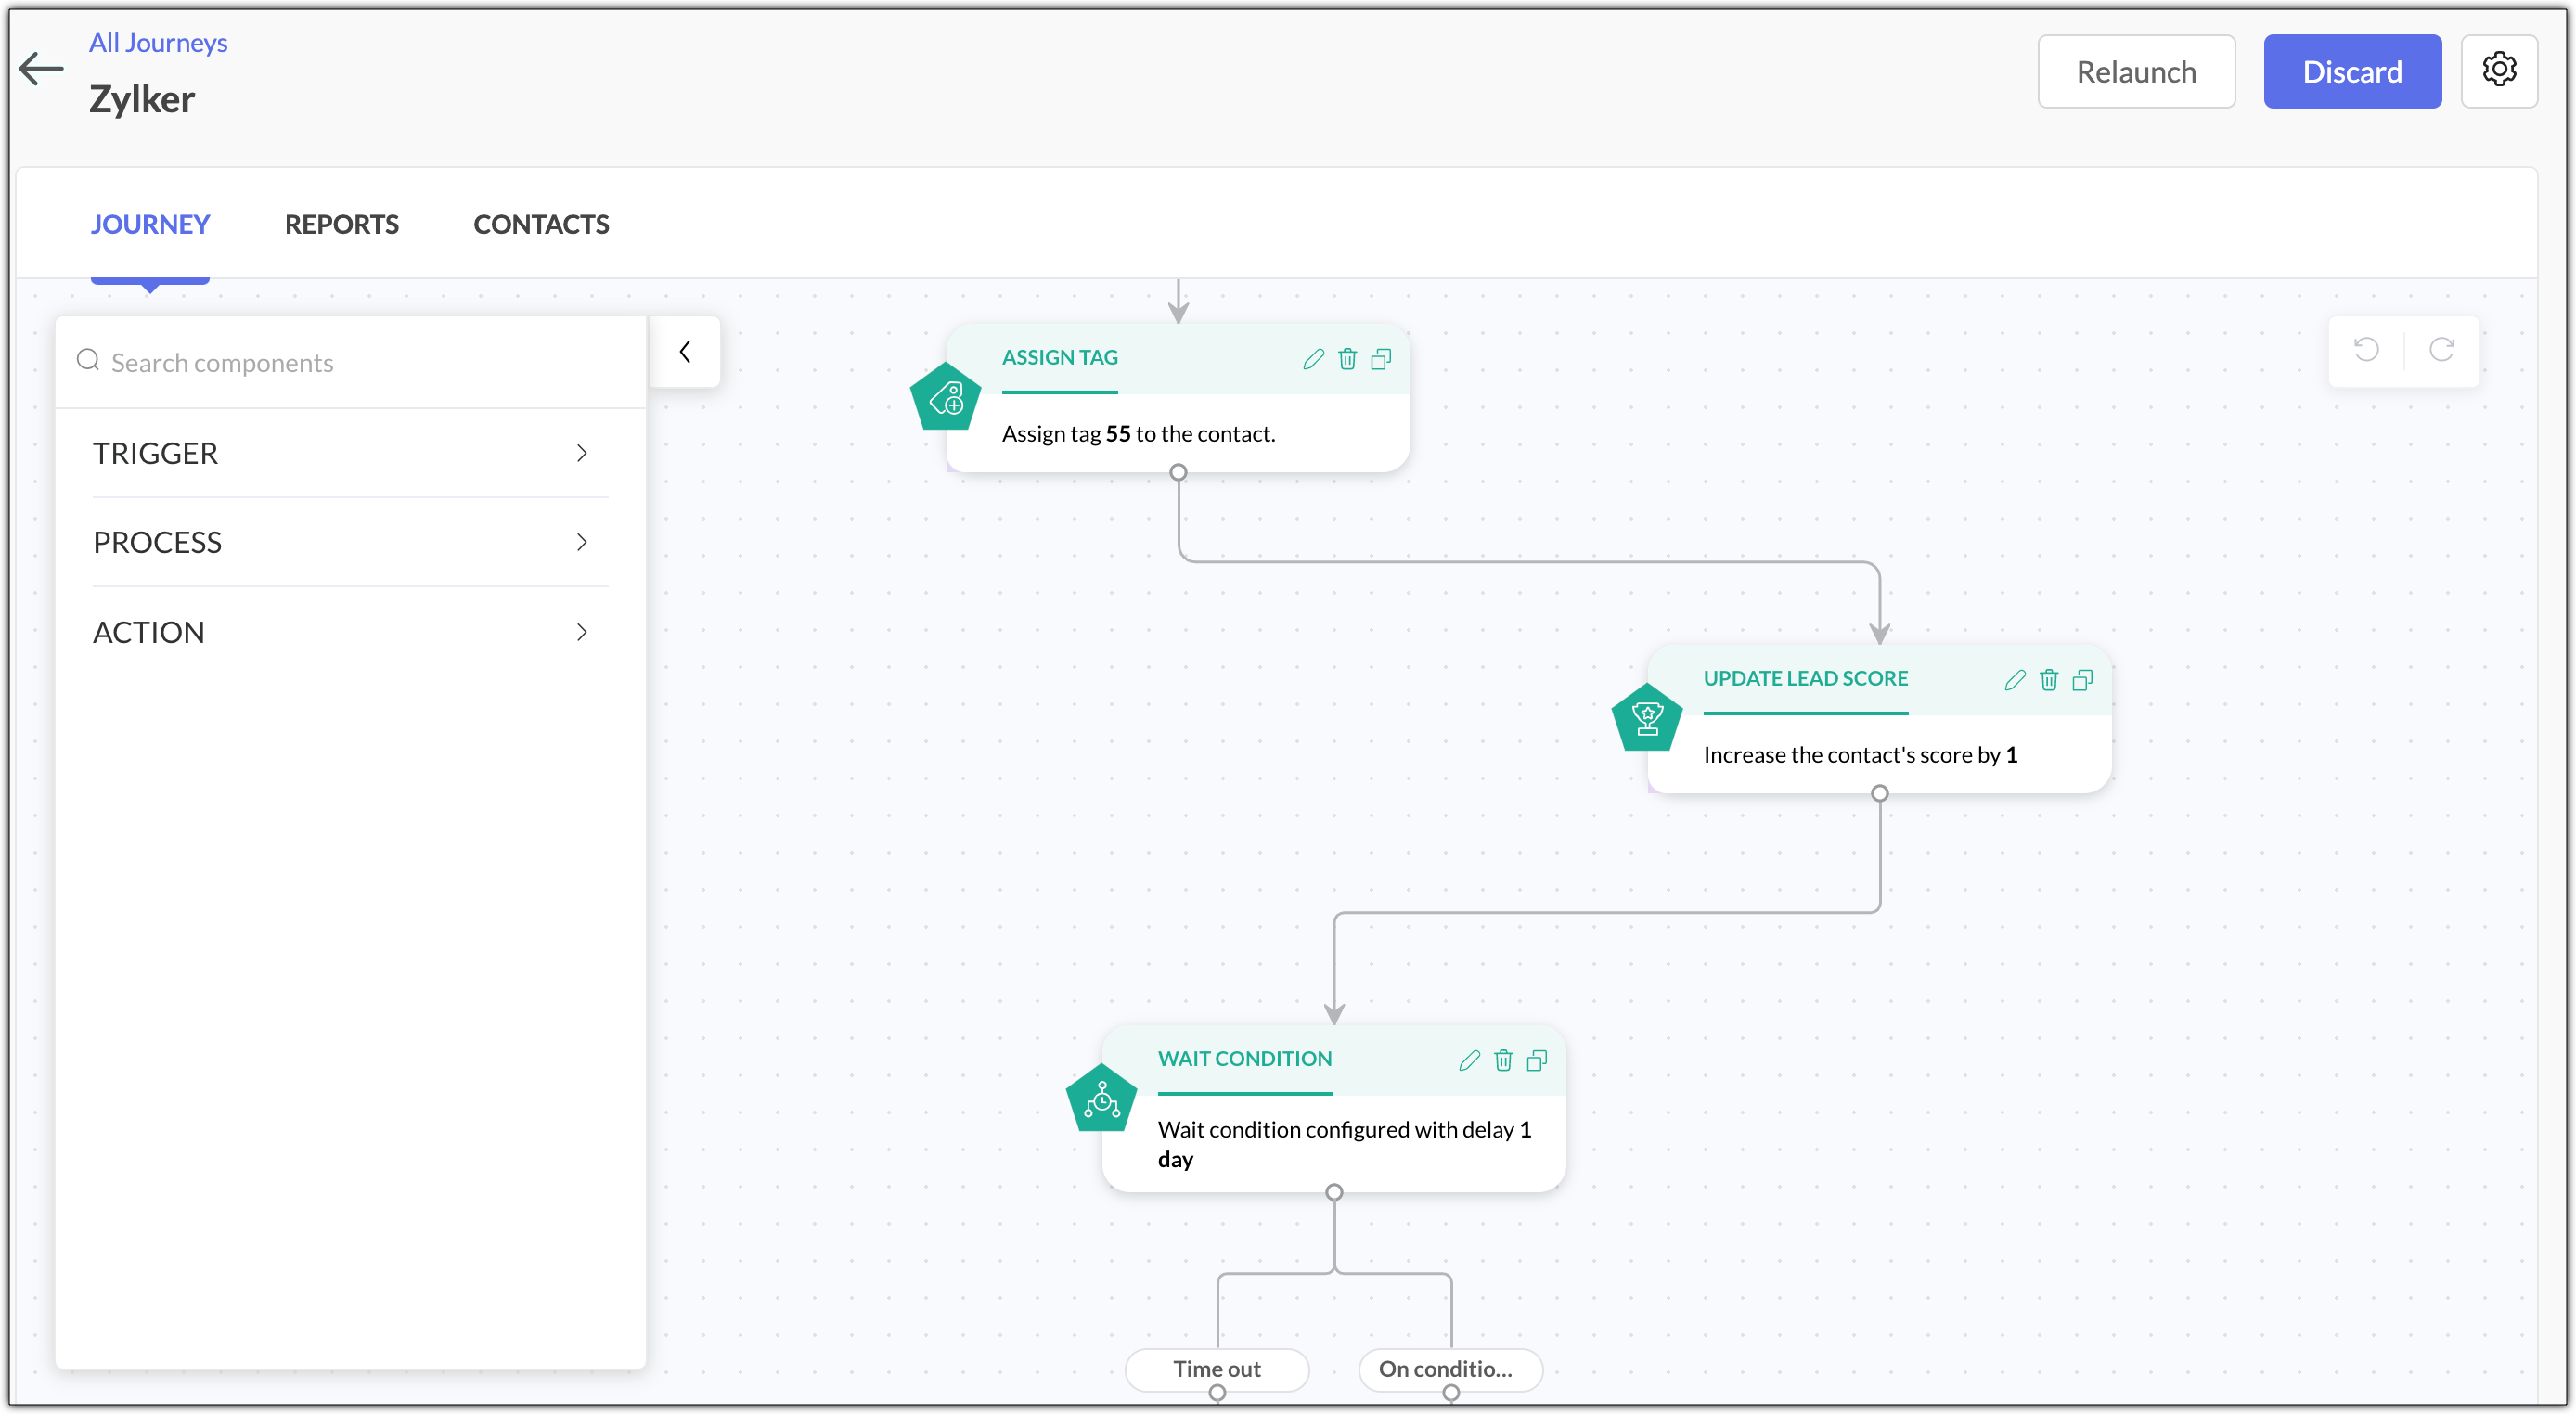Viewport: 2576px width, 1414px height.
Task: Click the Discard button
Action: pyautogui.click(x=2353, y=70)
